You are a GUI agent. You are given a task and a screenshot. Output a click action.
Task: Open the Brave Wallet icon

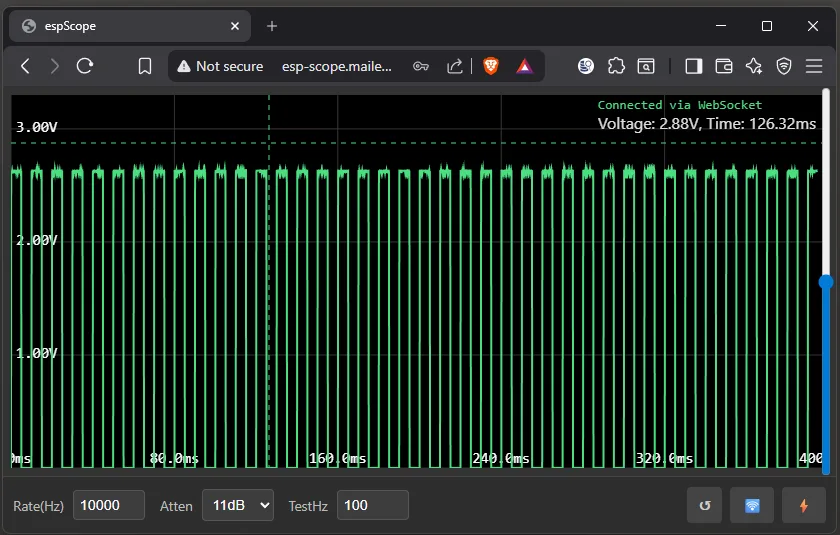pyautogui.click(x=724, y=66)
